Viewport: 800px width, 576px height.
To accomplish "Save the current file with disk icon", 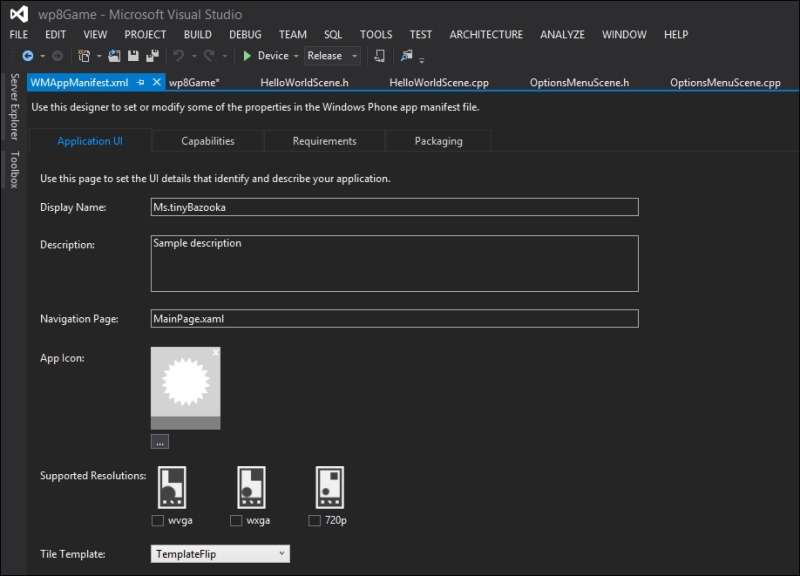I will [x=133, y=56].
